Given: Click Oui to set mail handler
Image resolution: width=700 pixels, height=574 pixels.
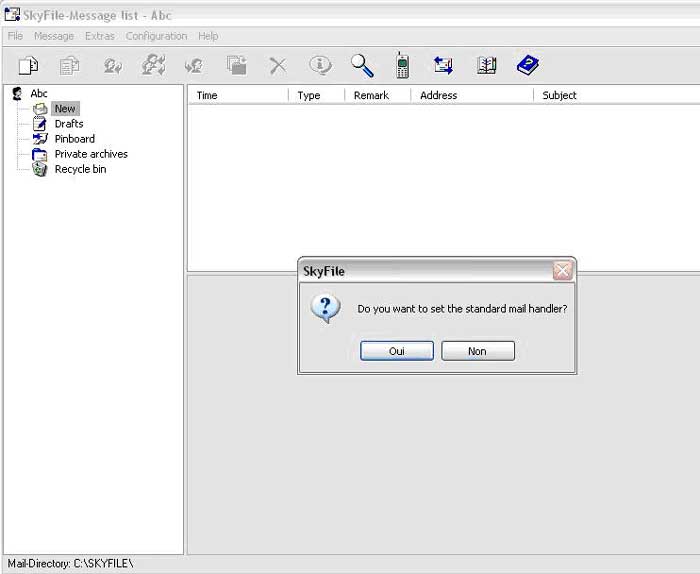Looking at the screenshot, I should [x=397, y=351].
